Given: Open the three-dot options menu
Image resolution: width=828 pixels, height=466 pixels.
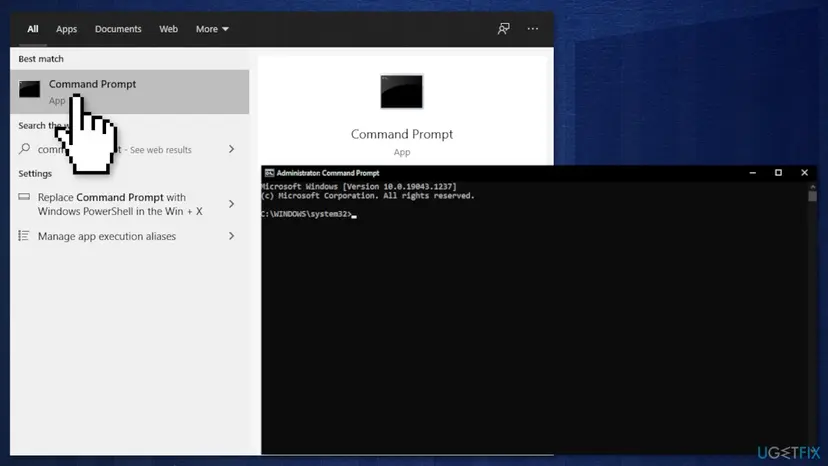Looking at the screenshot, I should (533, 29).
